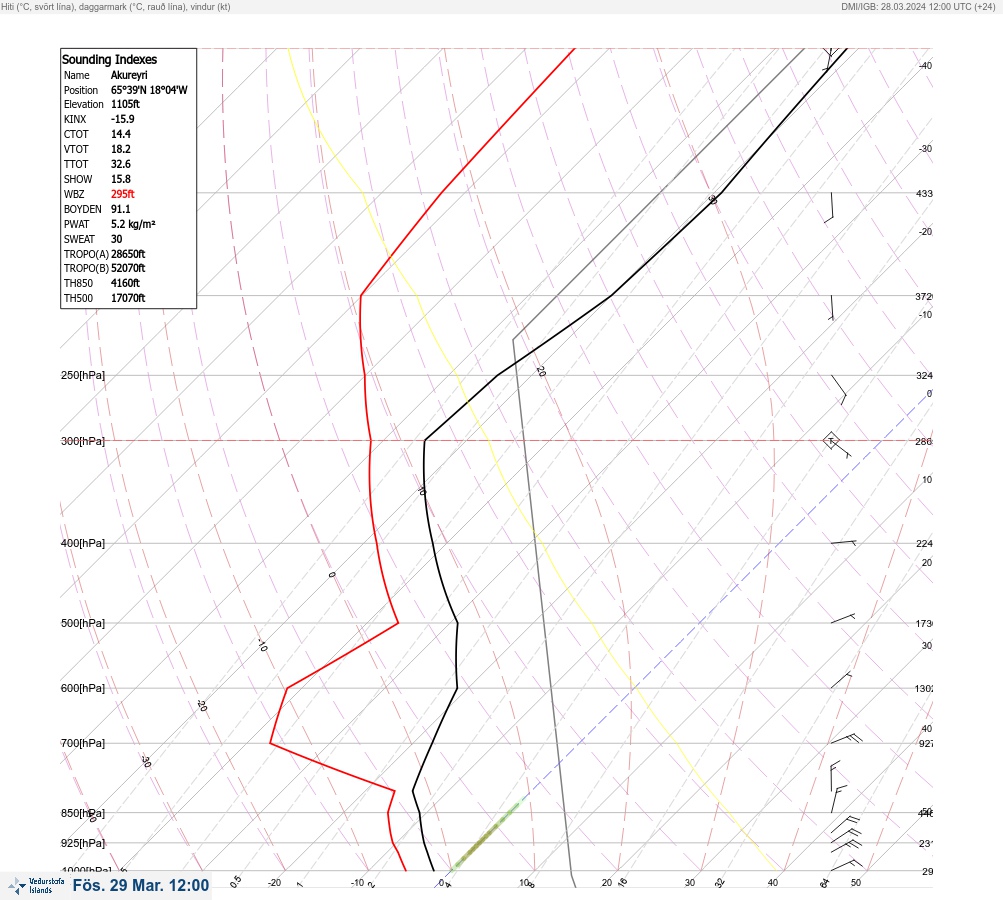Image resolution: width=1003 pixels, height=900 pixels.
Task: Click the Vedurstofa Islands logo
Action: (36, 885)
